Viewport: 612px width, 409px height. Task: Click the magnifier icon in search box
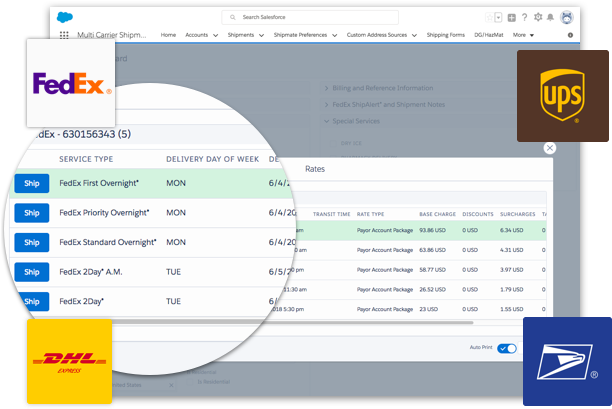click(233, 17)
